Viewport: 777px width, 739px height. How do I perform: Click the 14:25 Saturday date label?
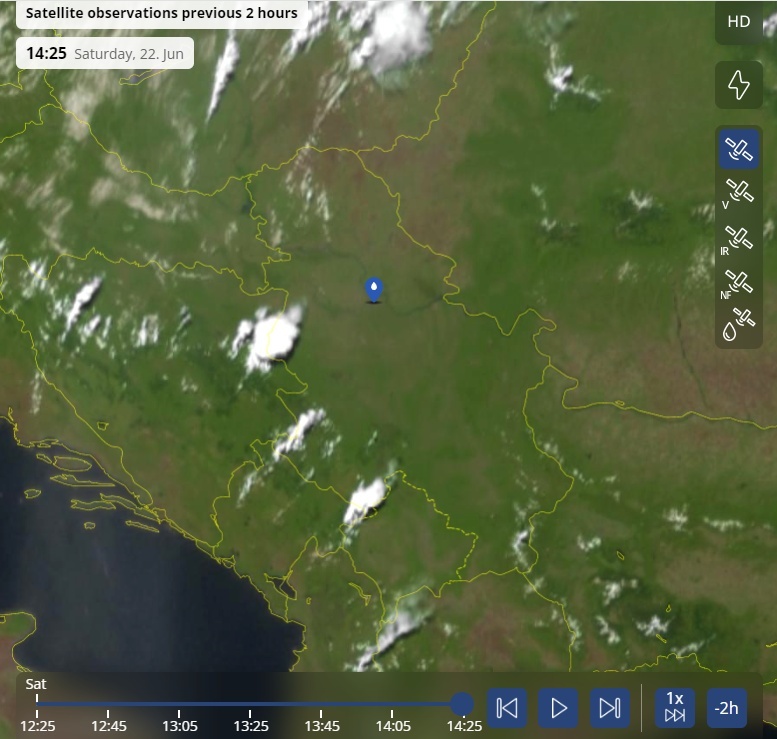point(105,53)
